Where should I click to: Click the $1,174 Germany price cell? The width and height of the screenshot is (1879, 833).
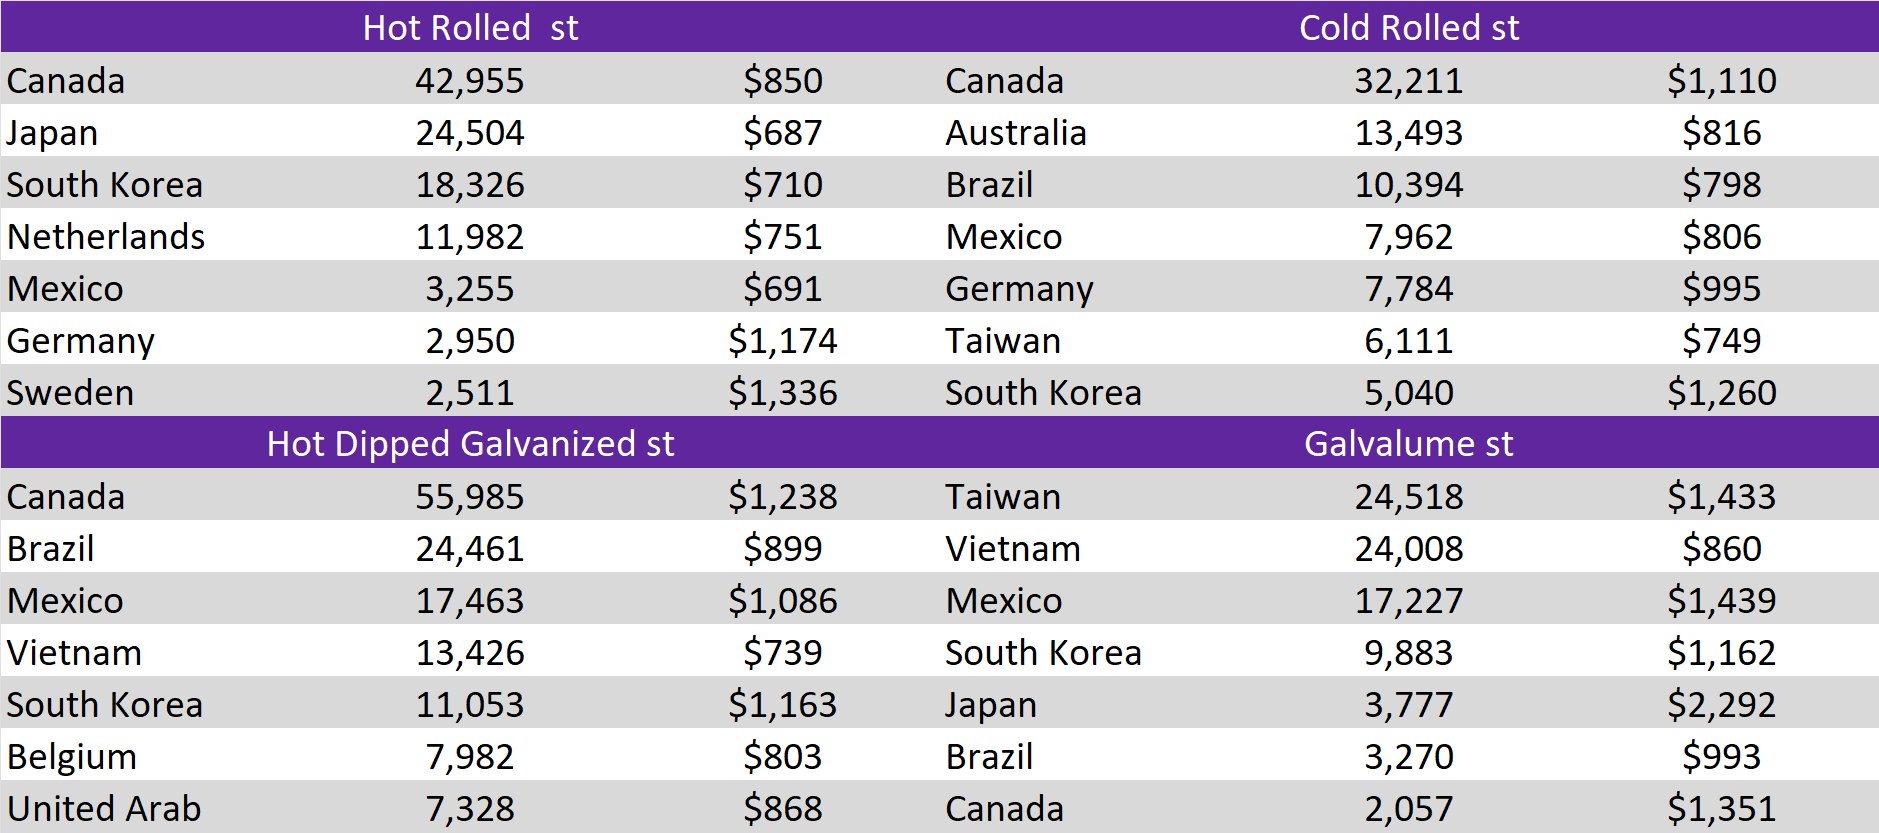click(x=782, y=341)
